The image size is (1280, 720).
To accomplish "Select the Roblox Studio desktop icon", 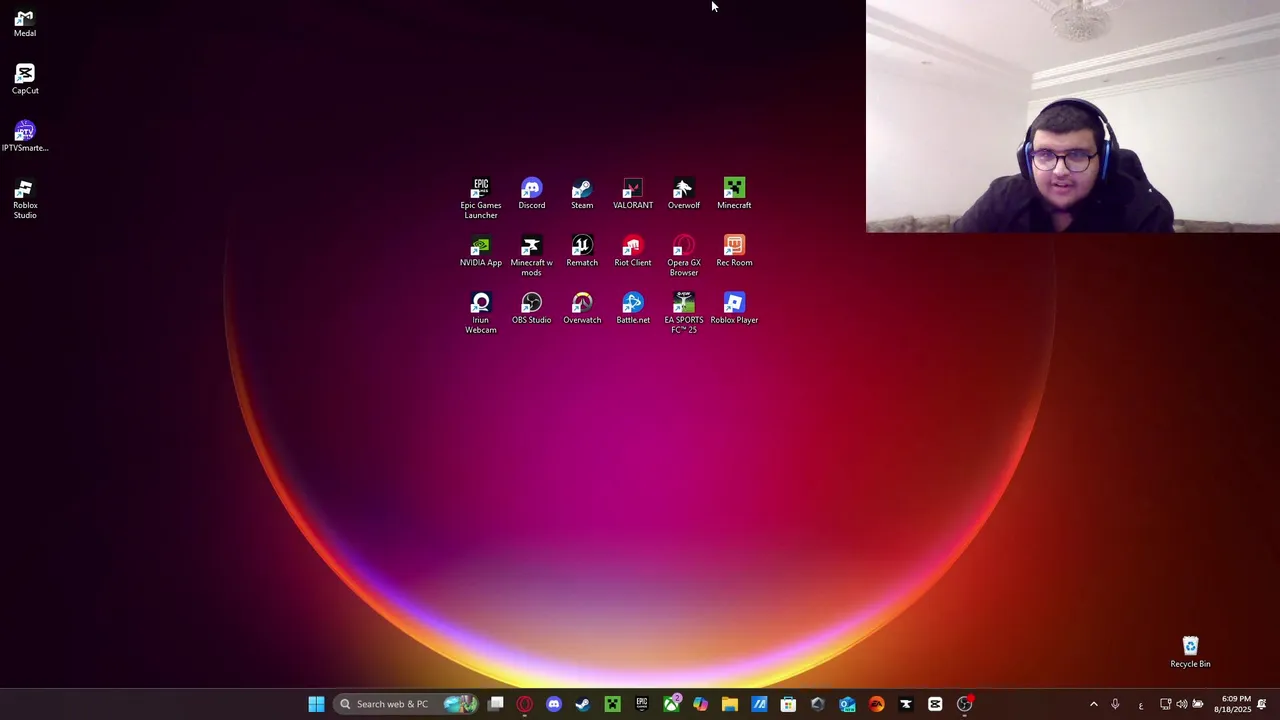I will coord(25,199).
